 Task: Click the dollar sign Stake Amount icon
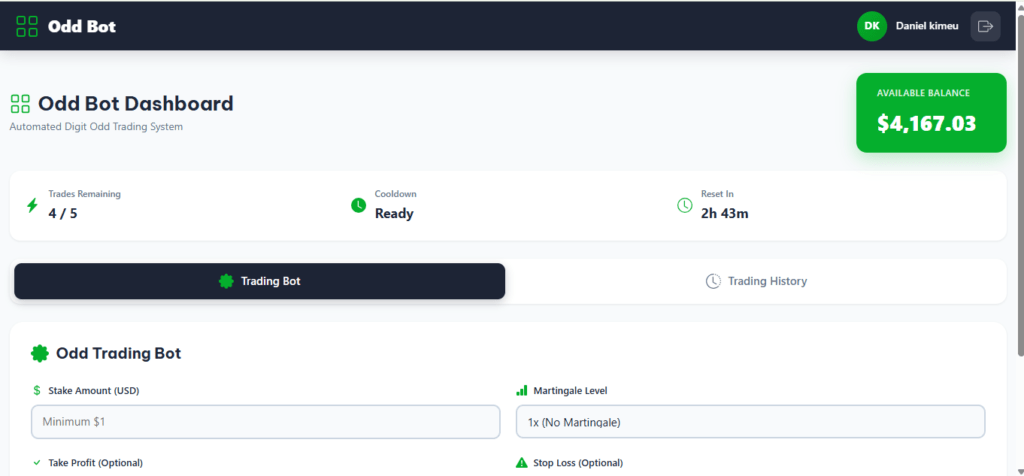point(37,390)
